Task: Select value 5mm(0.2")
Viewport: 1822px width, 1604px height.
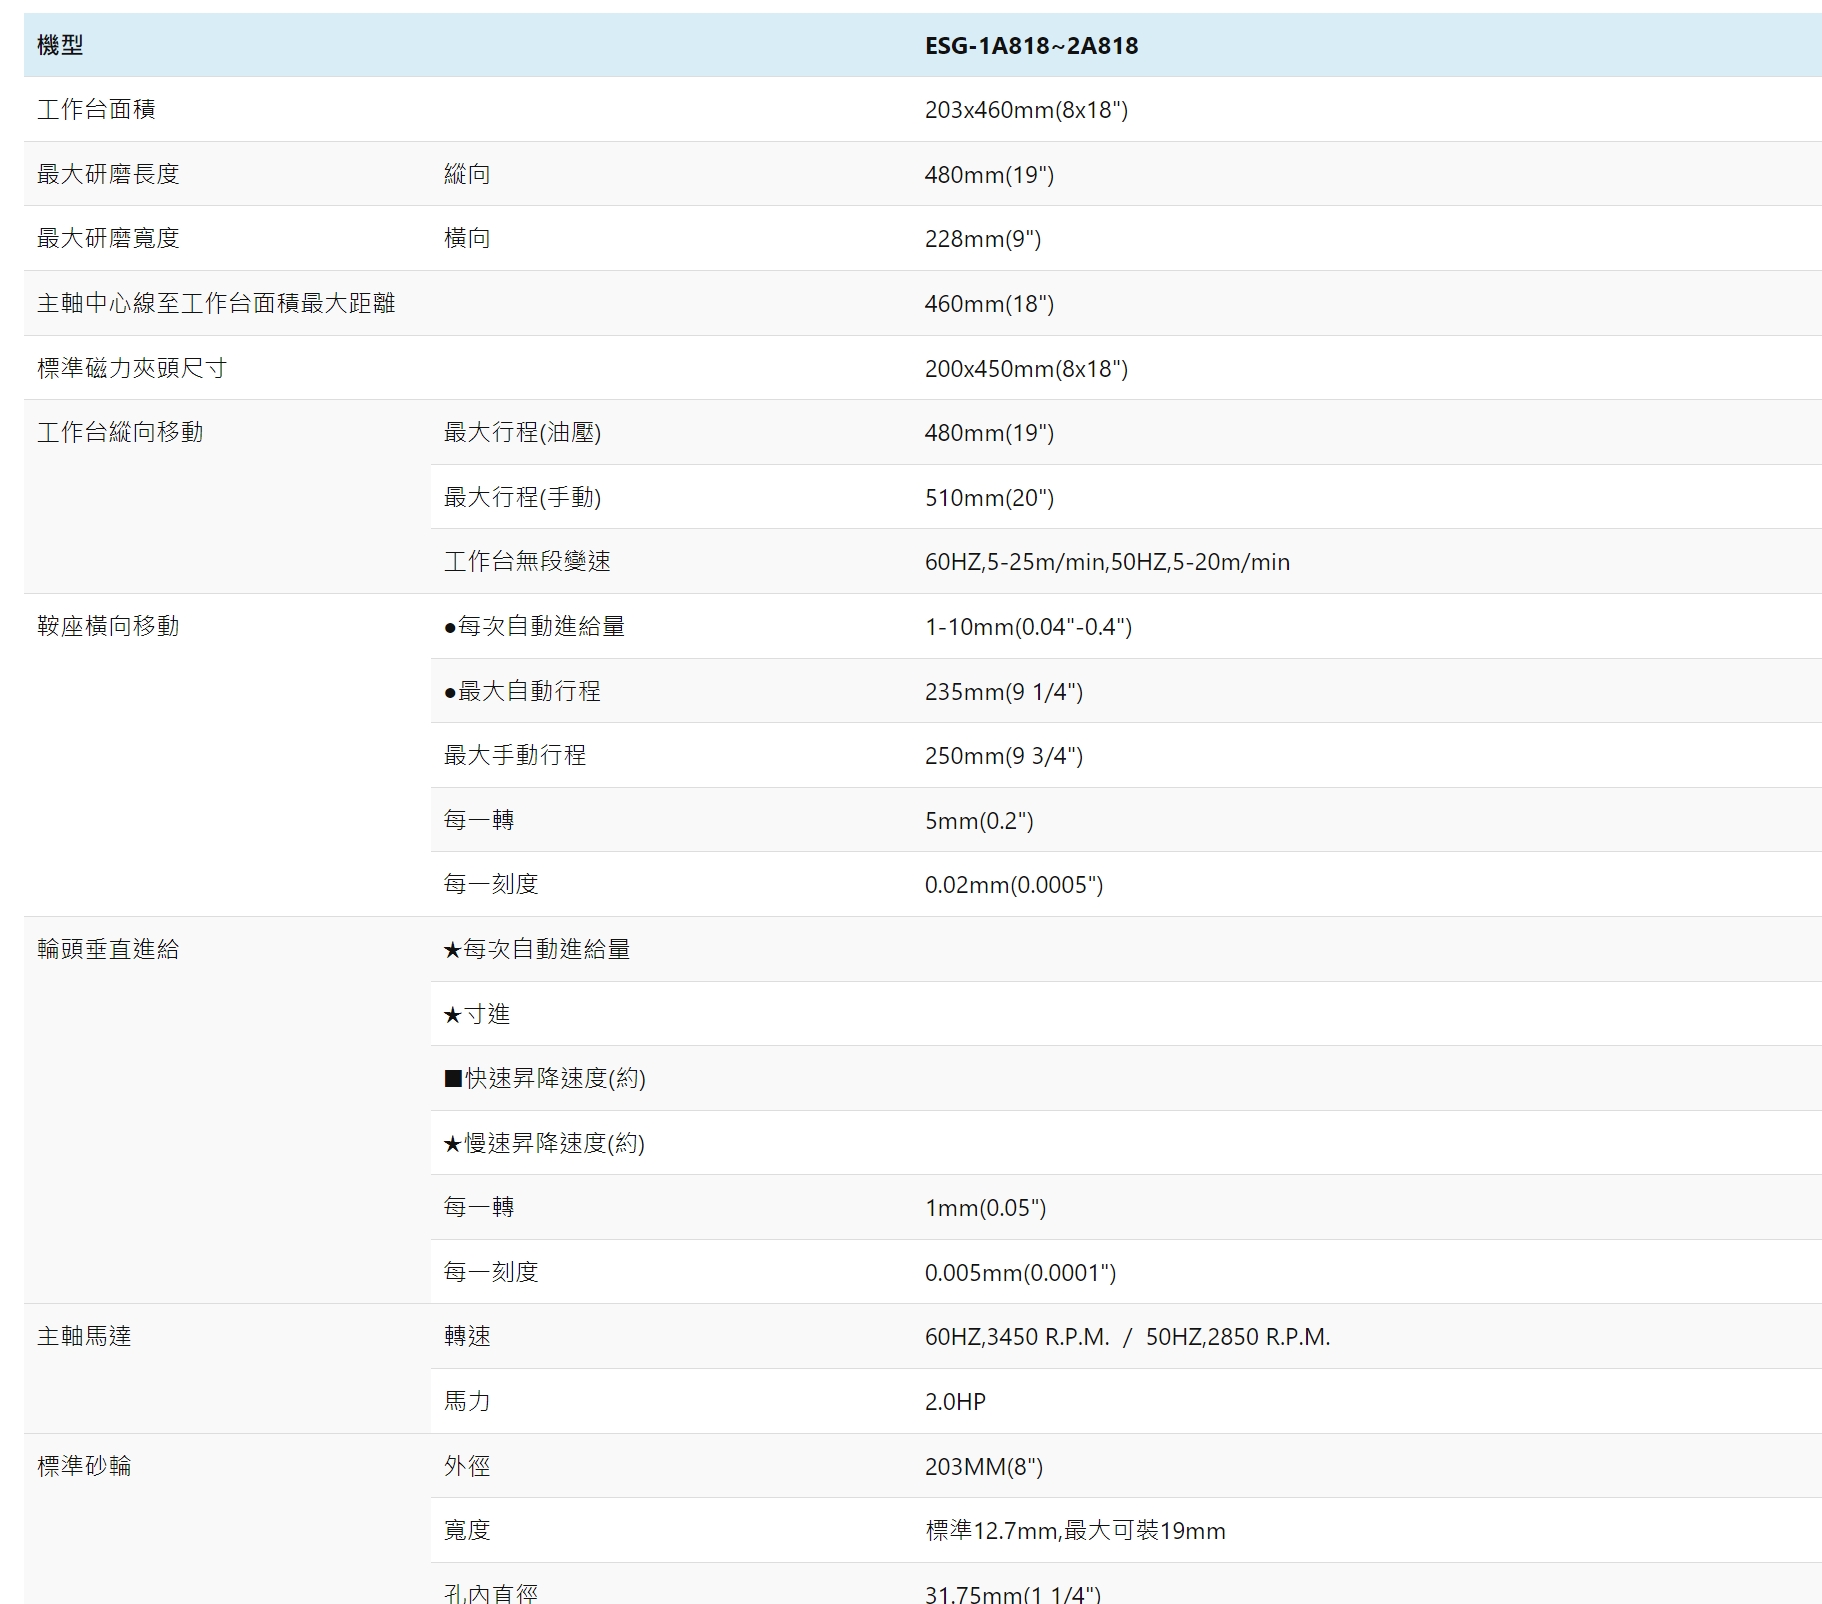Action: [979, 821]
